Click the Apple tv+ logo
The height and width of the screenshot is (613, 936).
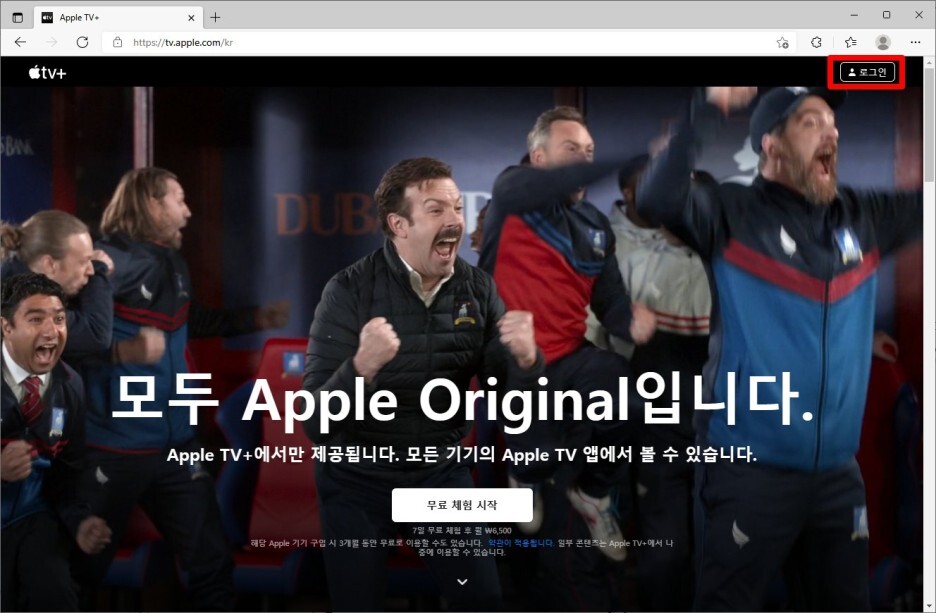click(47, 73)
